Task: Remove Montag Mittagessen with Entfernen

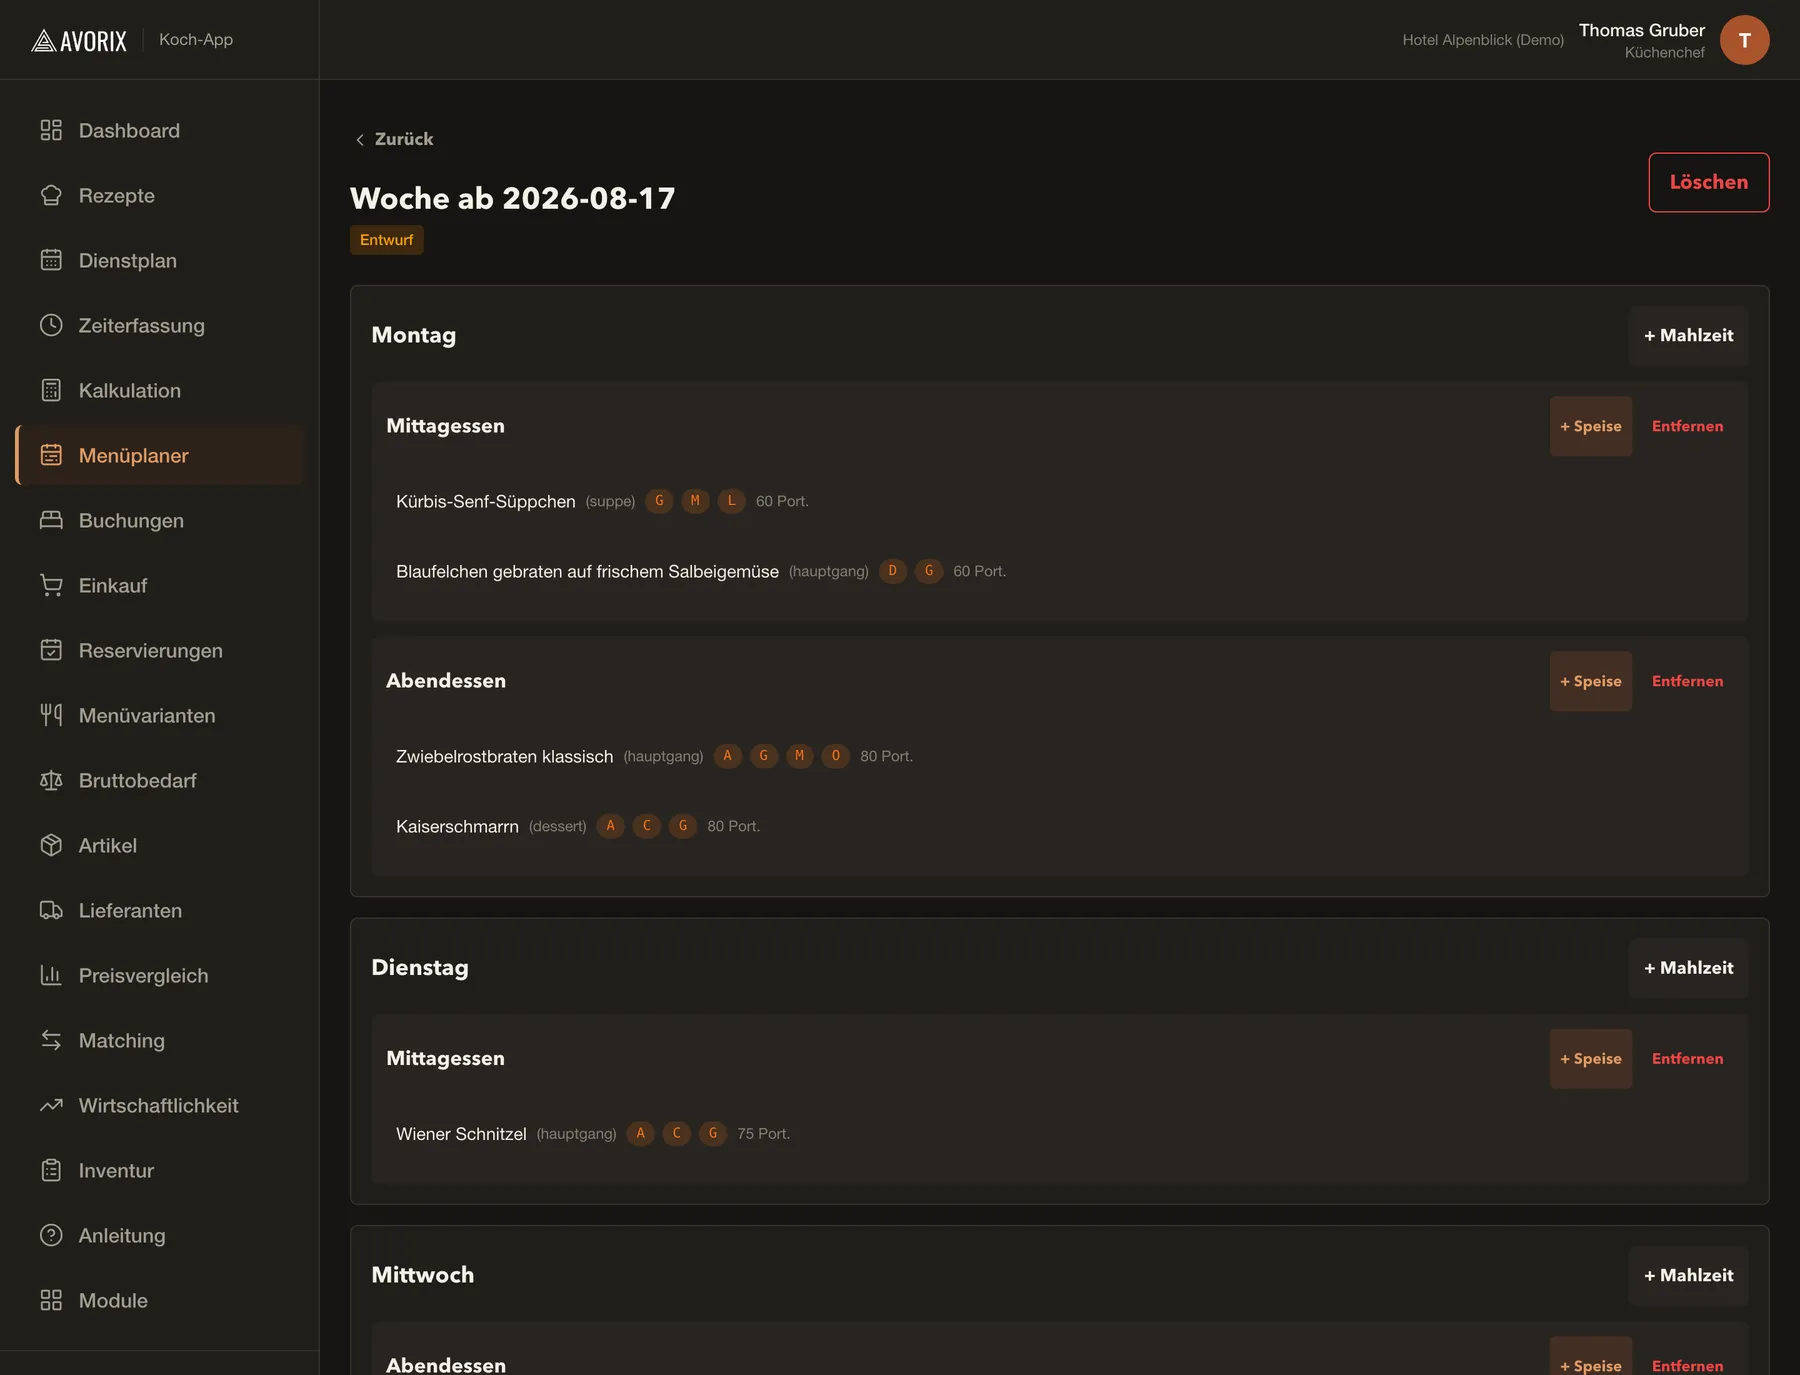Action: pyautogui.click(x=1687, y=426)
